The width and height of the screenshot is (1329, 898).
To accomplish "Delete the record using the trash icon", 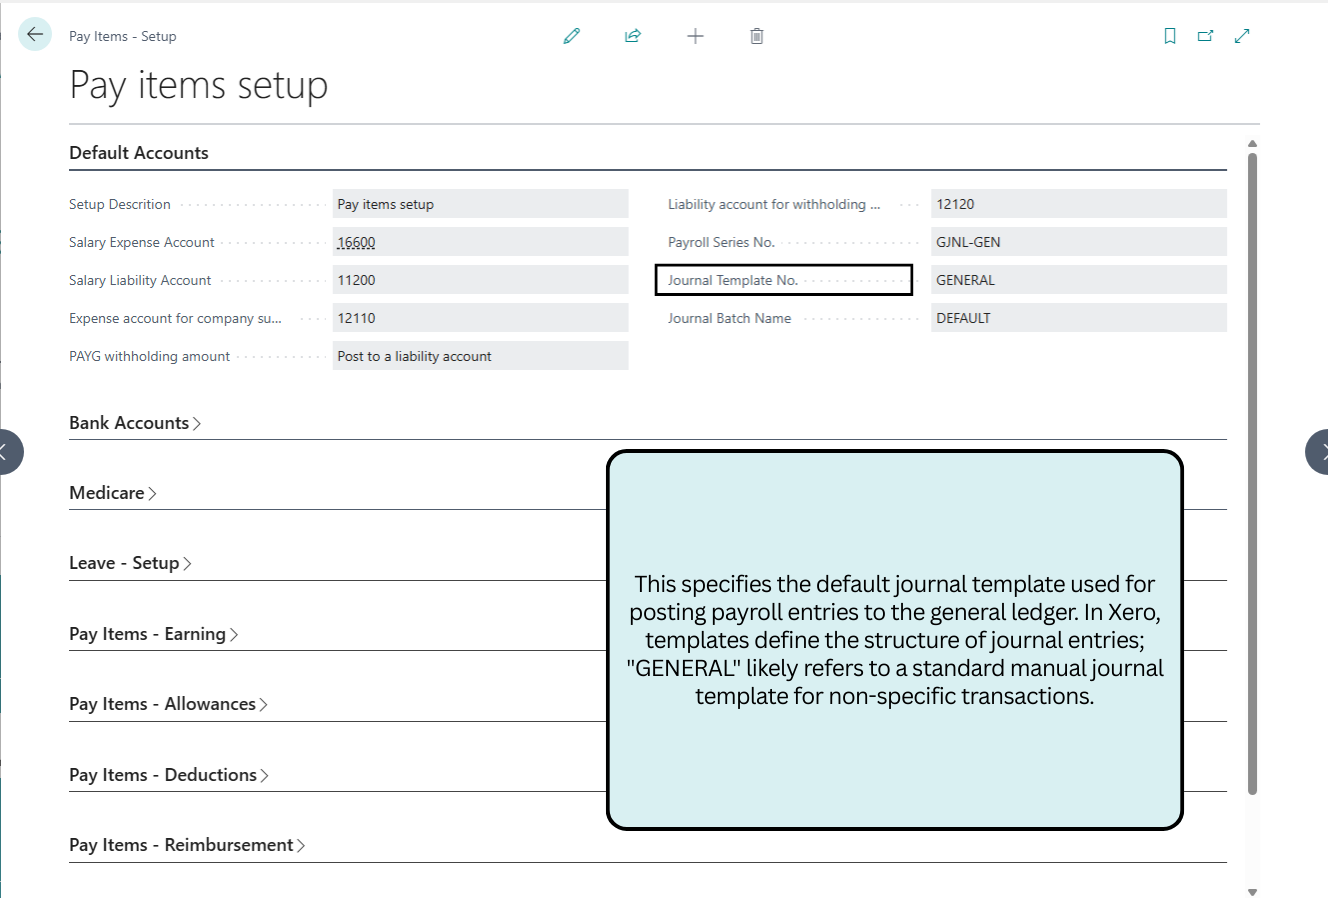I will pyautogui.click(x=756, y=35).
